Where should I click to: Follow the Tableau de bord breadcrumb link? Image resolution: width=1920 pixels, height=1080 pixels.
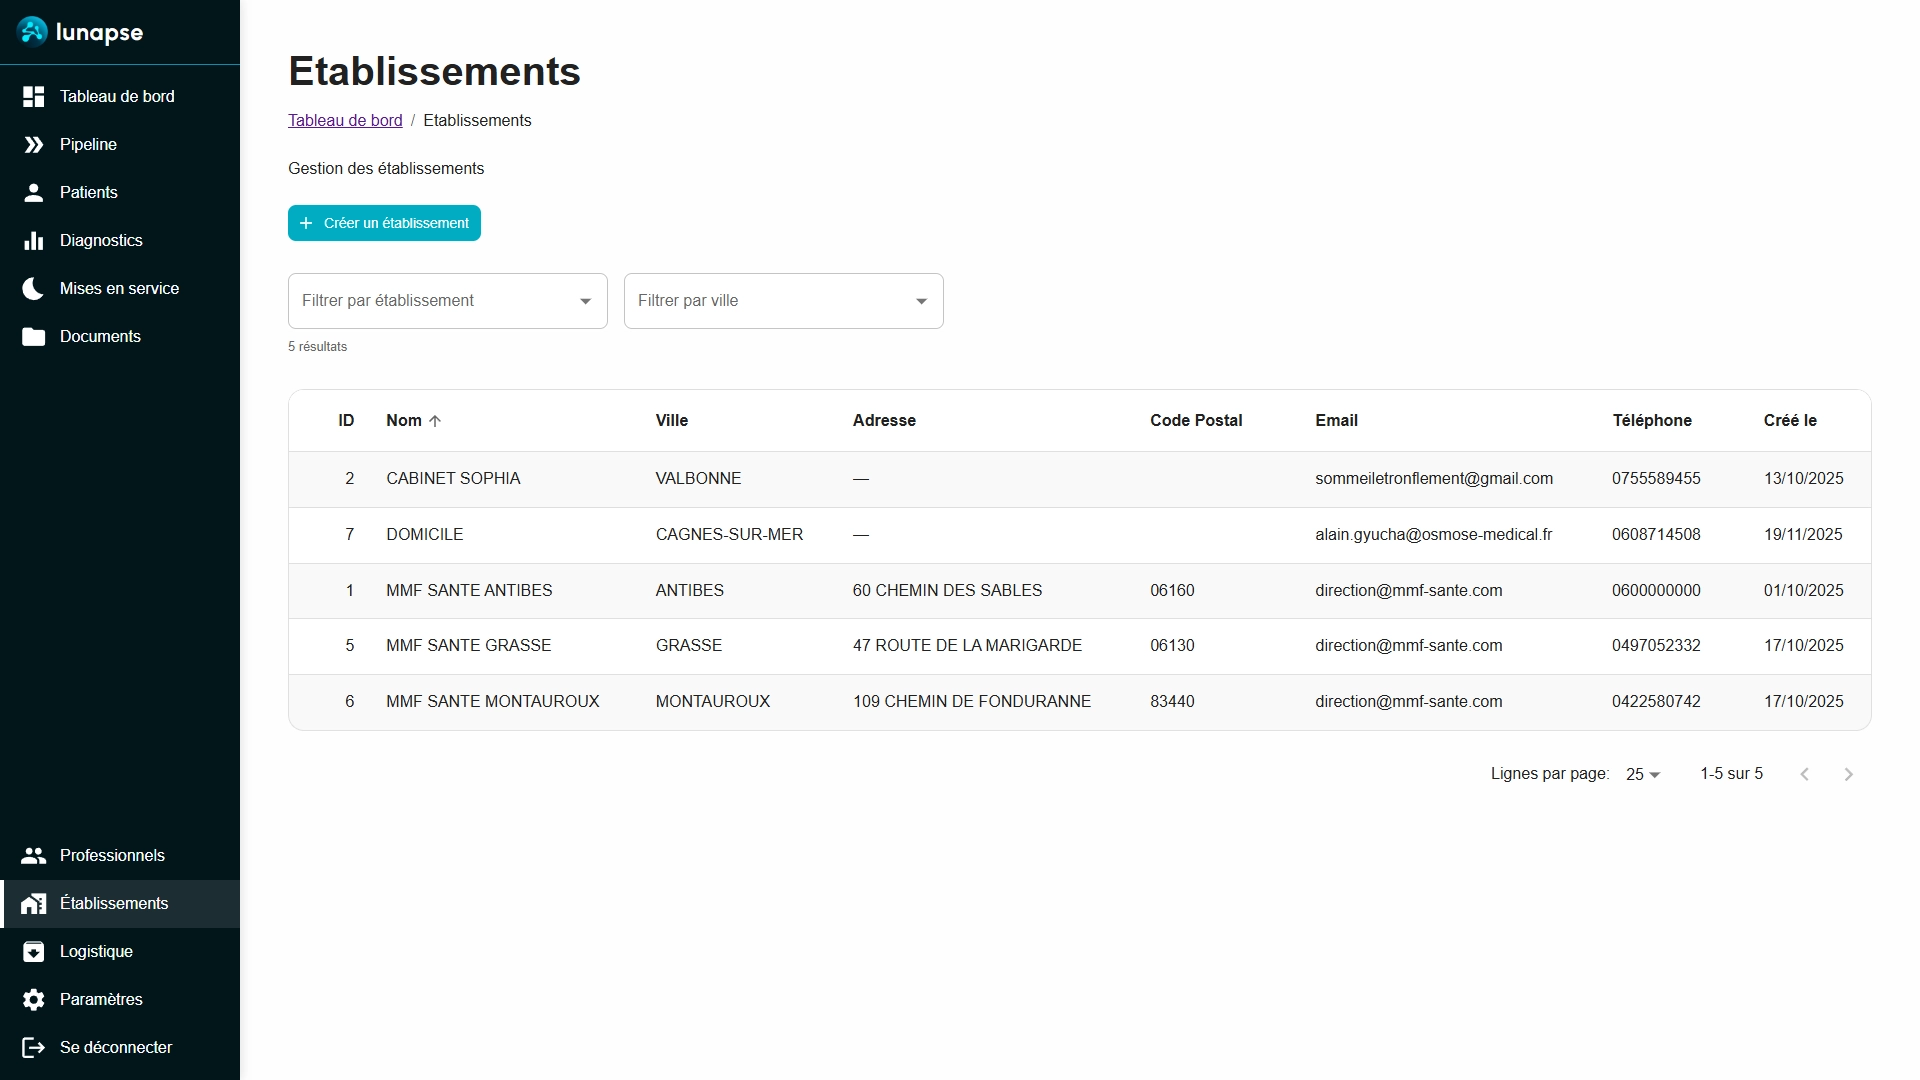(345, 121)
